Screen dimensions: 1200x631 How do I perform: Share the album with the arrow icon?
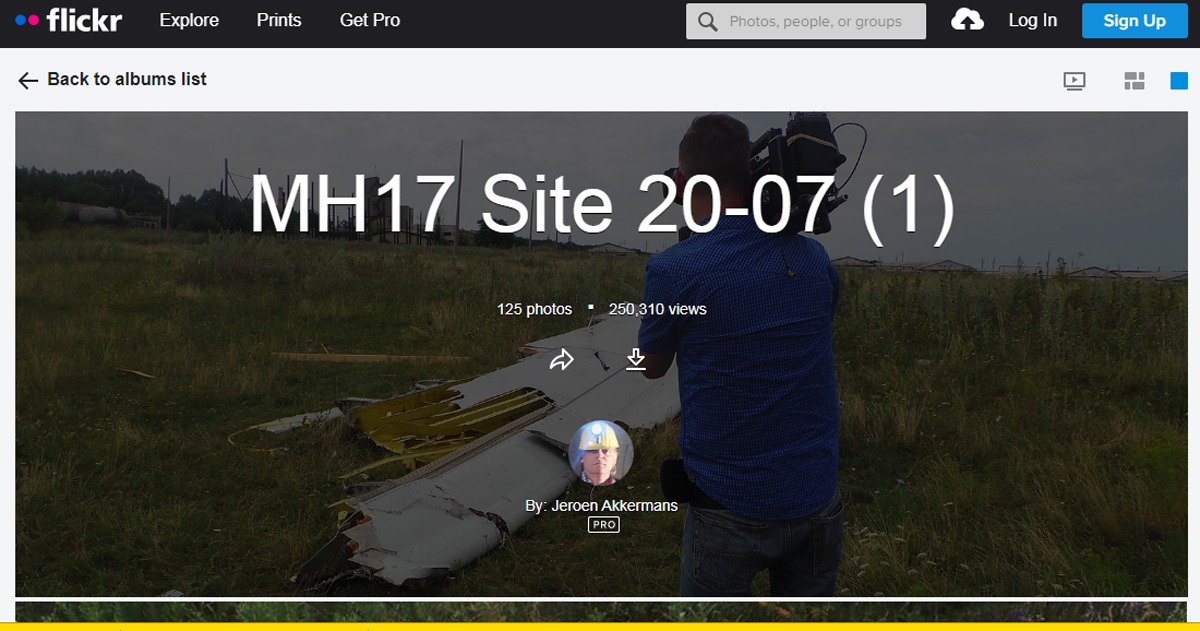562,359
